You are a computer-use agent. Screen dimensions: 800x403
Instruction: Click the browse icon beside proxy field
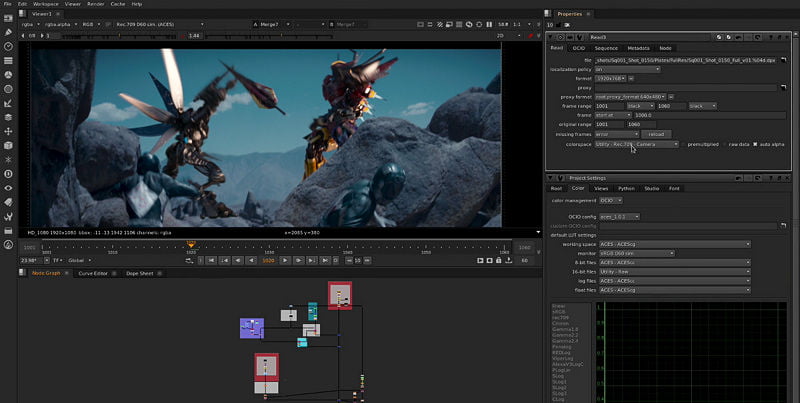(x=784, y=88)
